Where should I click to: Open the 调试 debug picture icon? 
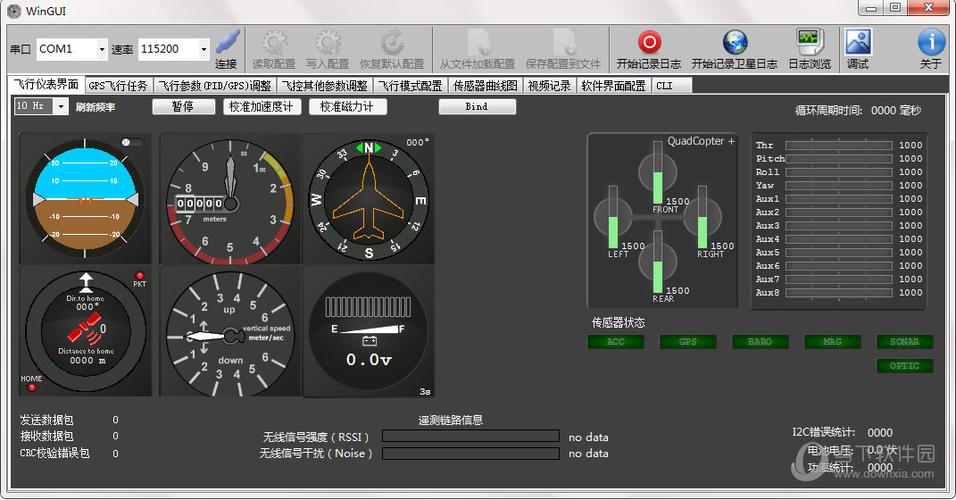857,42
